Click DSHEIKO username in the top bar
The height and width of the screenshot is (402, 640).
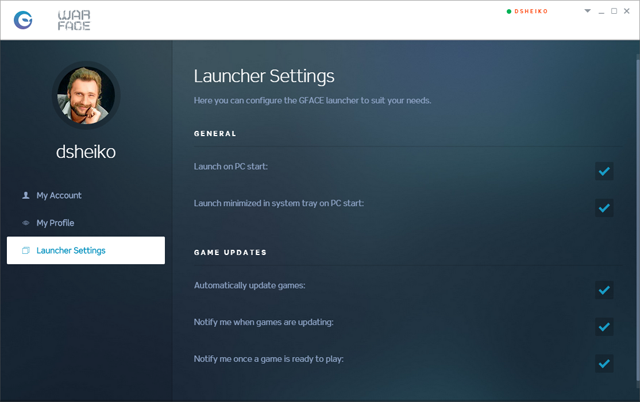(x=531, y=12)
